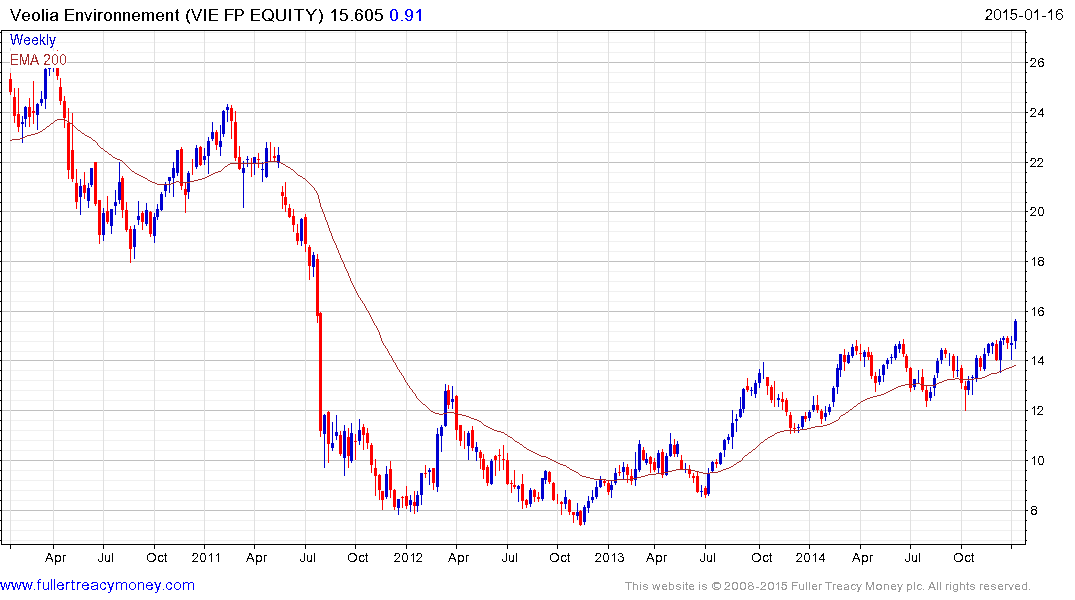This screenshot has height=600, width=1075.
Task: Click the 18 price axis label
Action: pos(1037,261)
